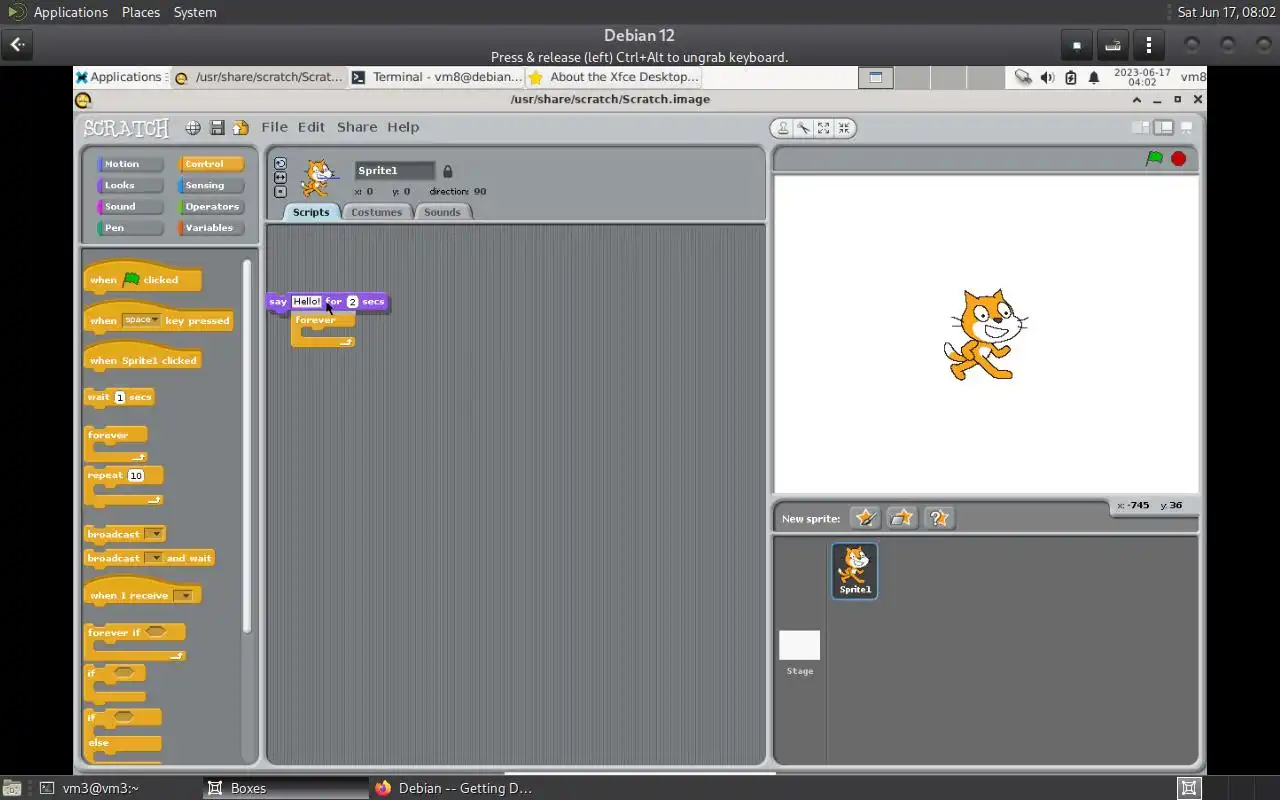Screen dimensions: 1280x800
Task: Set rotation style to don't rotate
Action: pyautogui.click(x=280, y=191)
